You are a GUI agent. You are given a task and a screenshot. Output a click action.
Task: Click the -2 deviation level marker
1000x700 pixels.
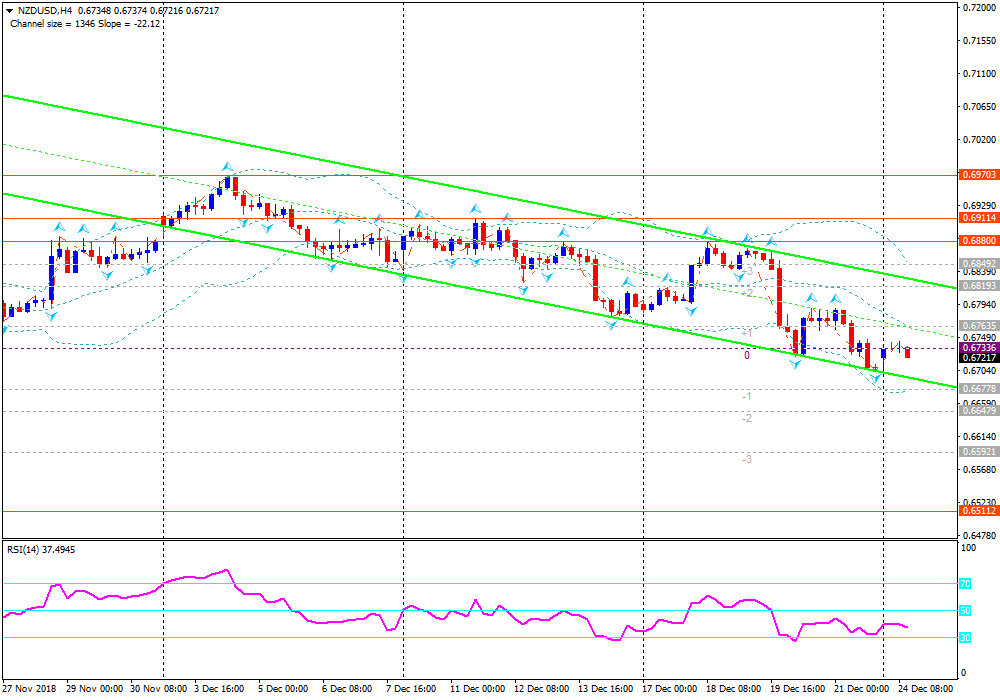747,418
